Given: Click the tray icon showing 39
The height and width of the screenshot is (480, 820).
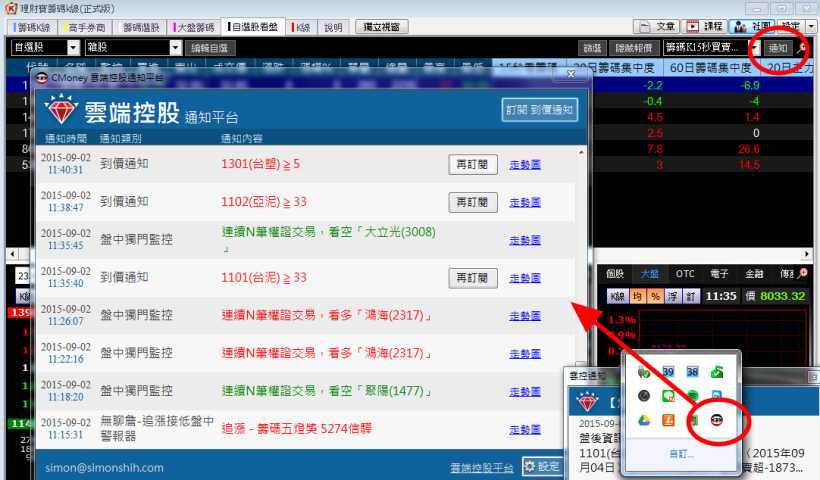Looking at the screenshot, I should (668, 372).
